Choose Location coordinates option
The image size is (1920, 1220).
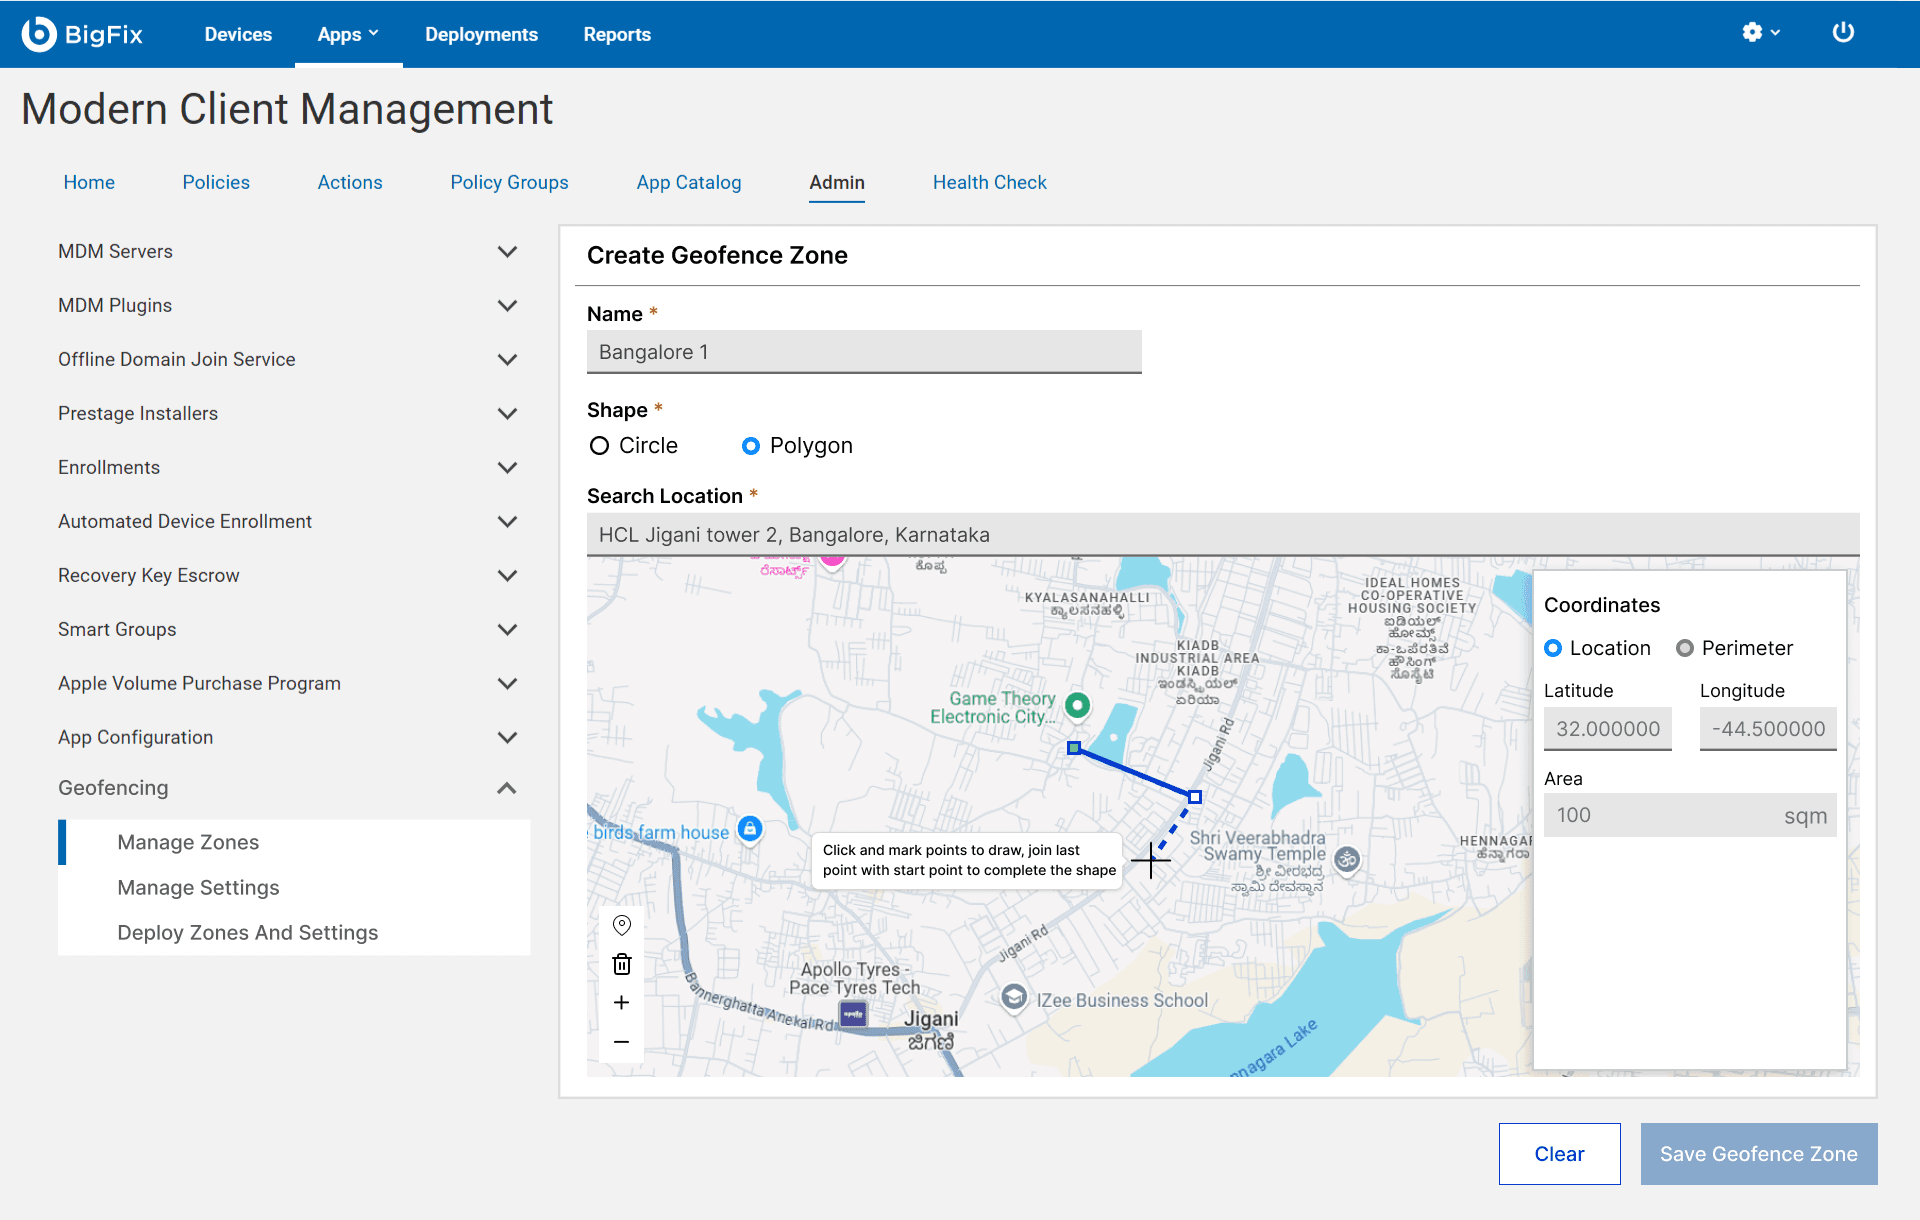pos(1553,648)
